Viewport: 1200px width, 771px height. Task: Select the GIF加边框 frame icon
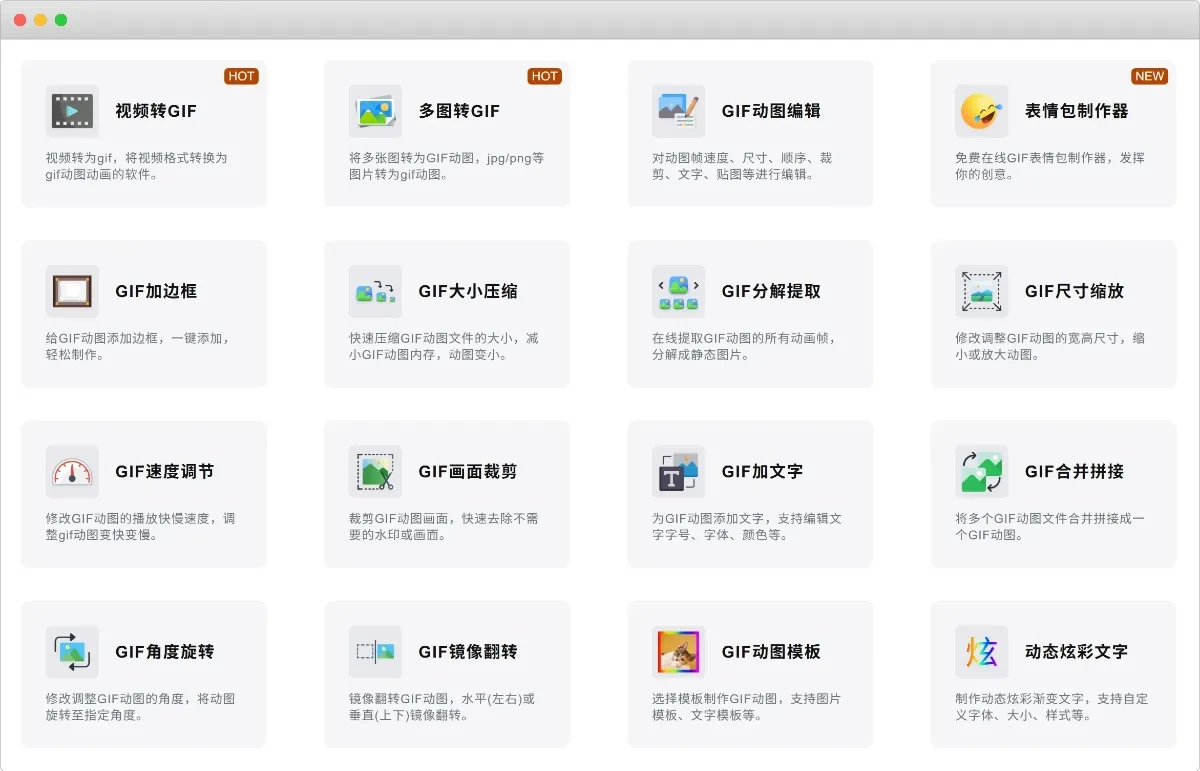71,291
